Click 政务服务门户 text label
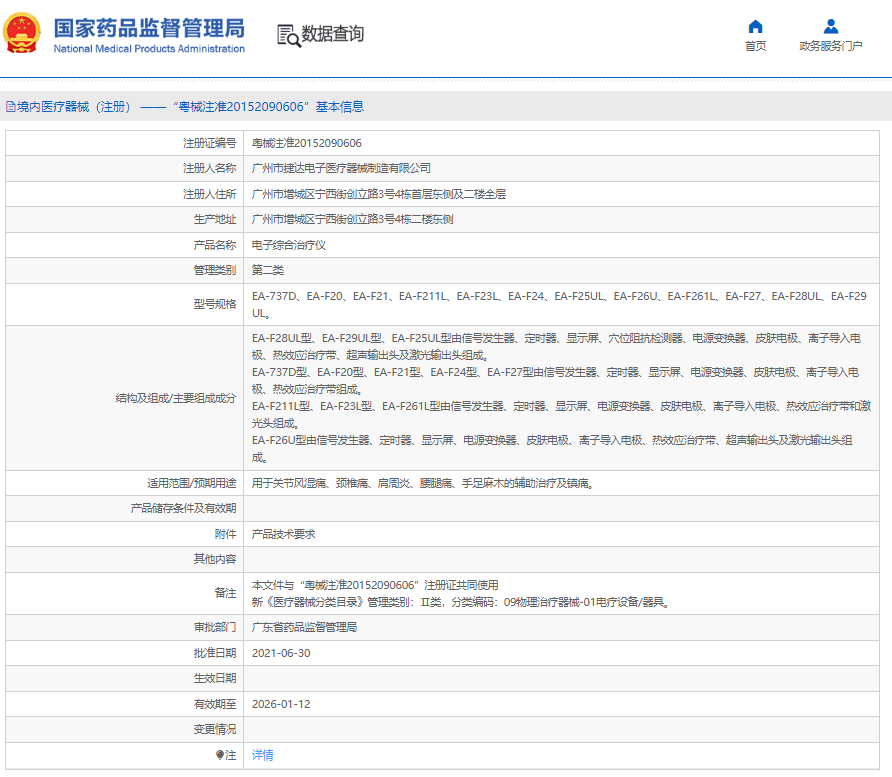Screen dimensions: 892x777 coord(831,46)
